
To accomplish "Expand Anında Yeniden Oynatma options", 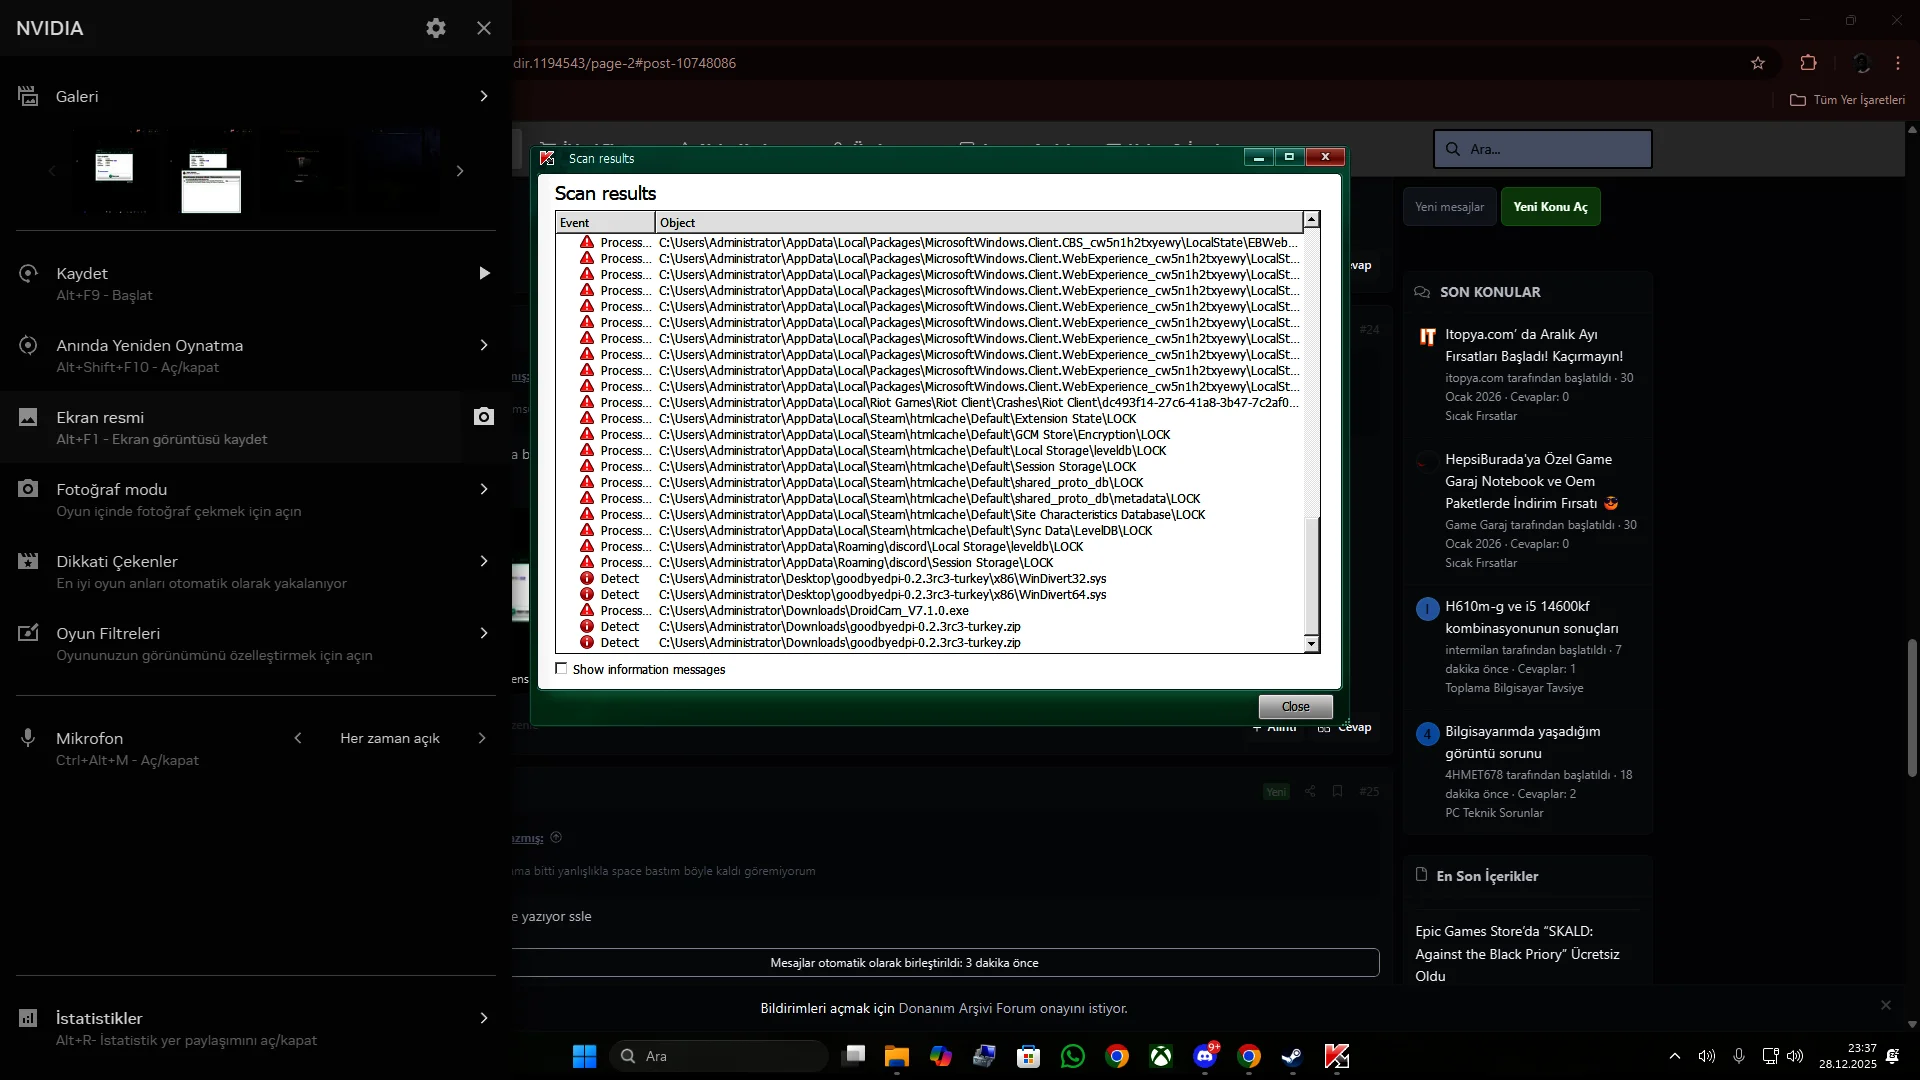I will point(484,345).
